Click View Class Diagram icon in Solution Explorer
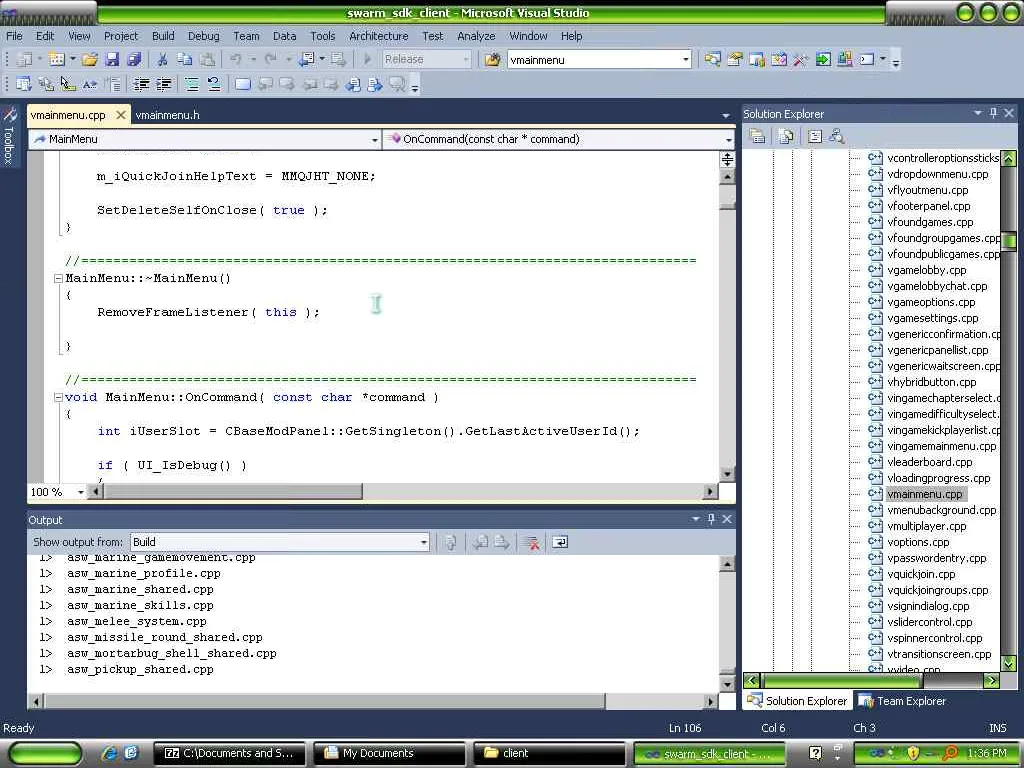Screen dimensions: 1024x768 [837, 136]
